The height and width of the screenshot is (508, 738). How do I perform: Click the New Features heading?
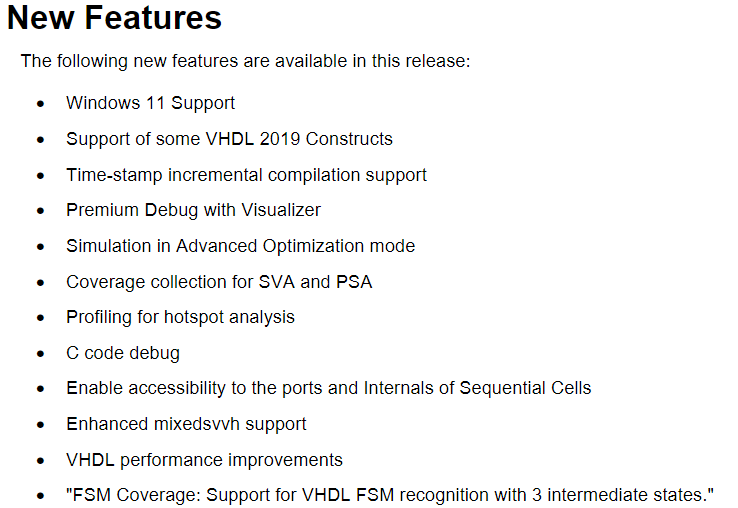pyautogui.click(x=114, y=18)
